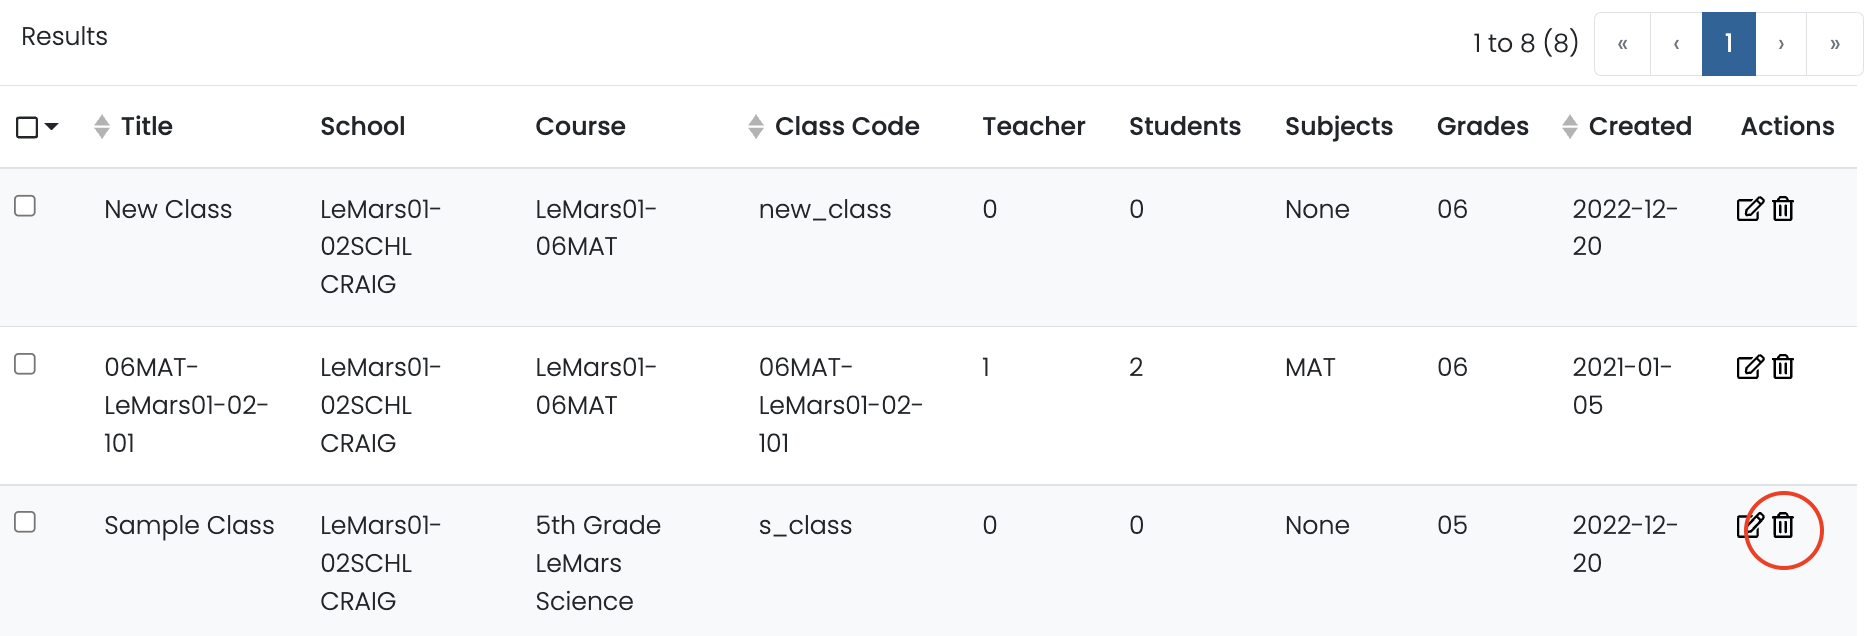This screenshot has width=1876, height=636.
Task: Click the Class Code column header
Action: coord(846,126)
